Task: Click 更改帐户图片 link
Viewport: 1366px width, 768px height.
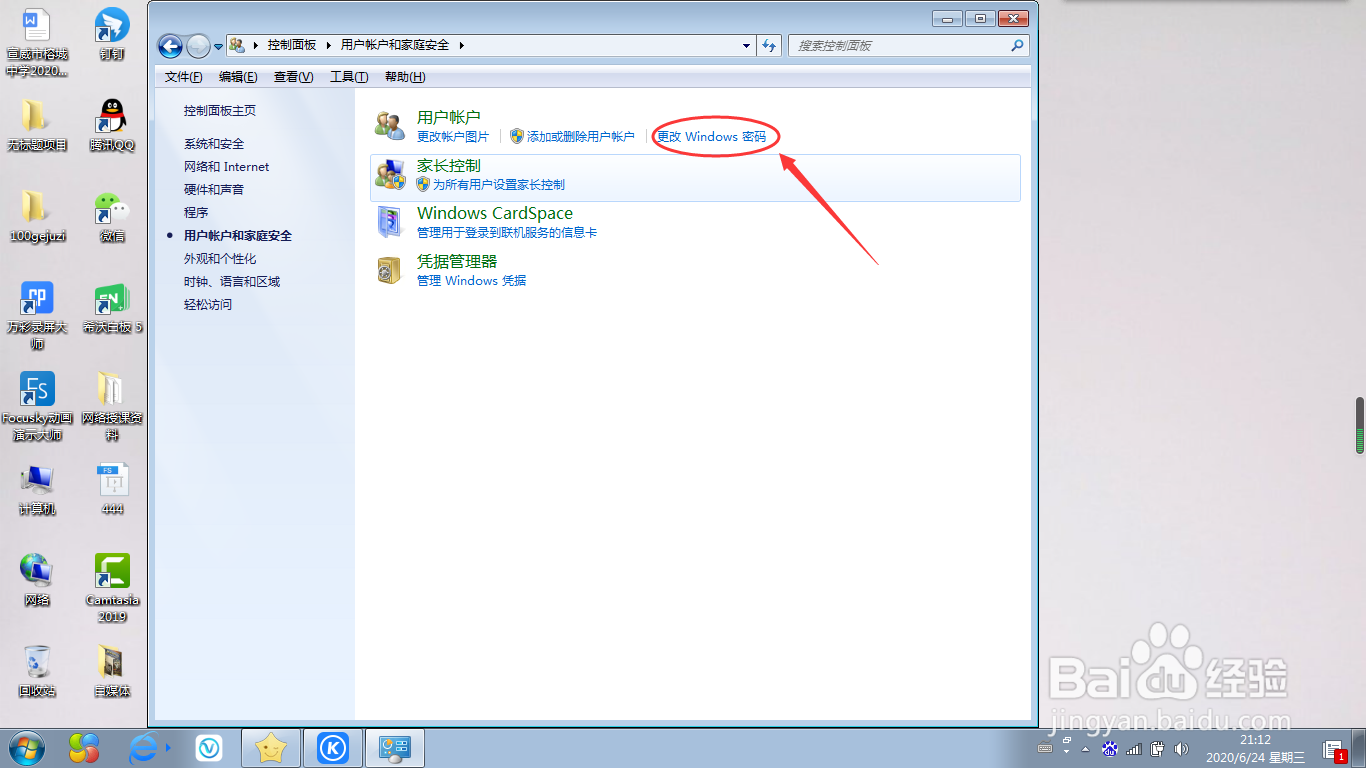Action: click(453, 137)
